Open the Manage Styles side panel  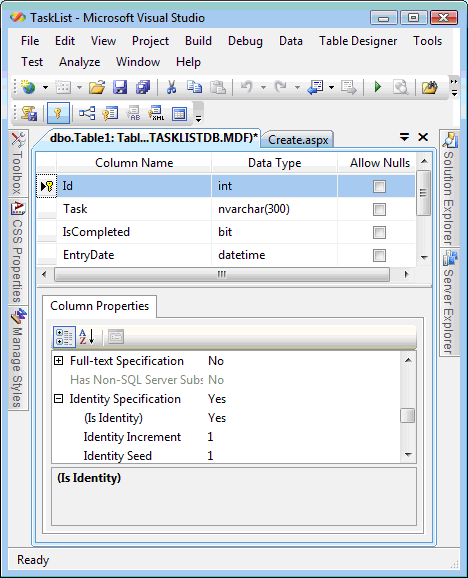[17, 358]
